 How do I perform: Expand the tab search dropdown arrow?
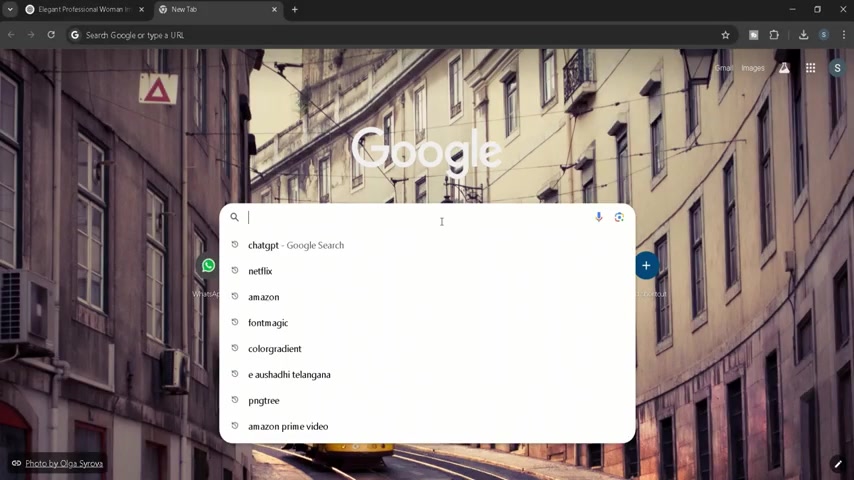pyautogui.click(x=10, y=9)
